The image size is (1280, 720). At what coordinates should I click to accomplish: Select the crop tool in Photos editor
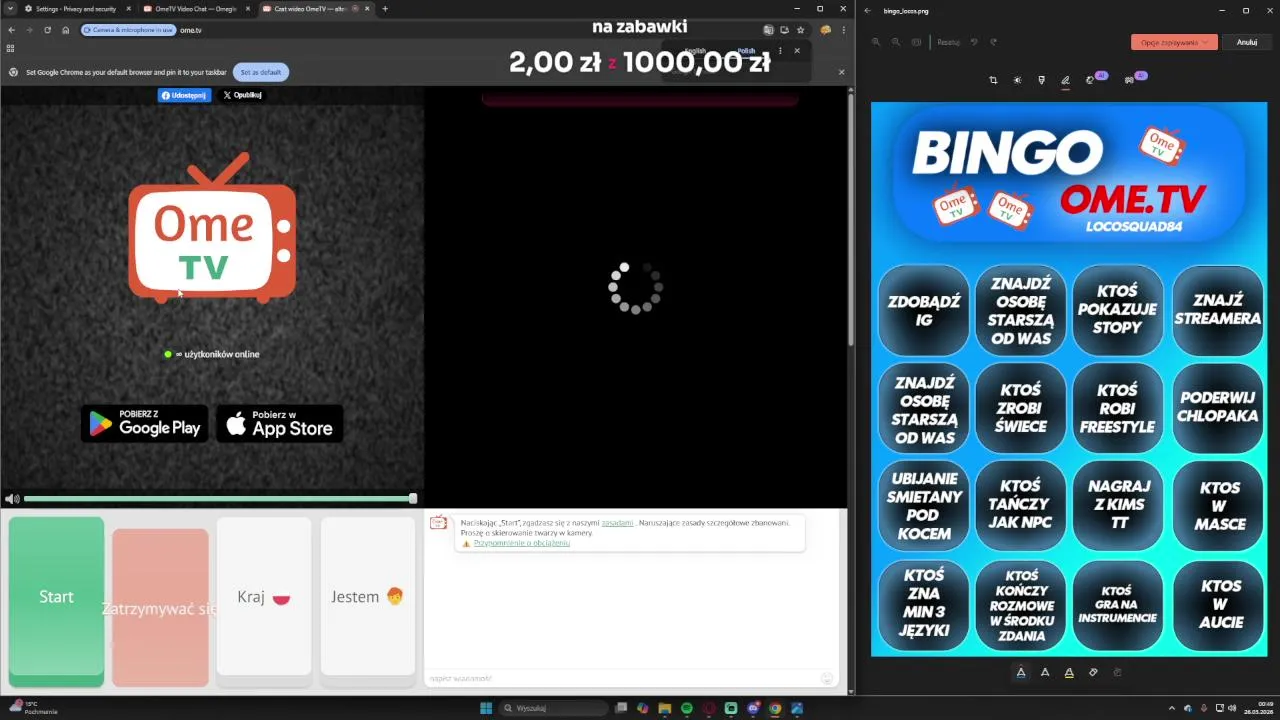tap(993, 80)
